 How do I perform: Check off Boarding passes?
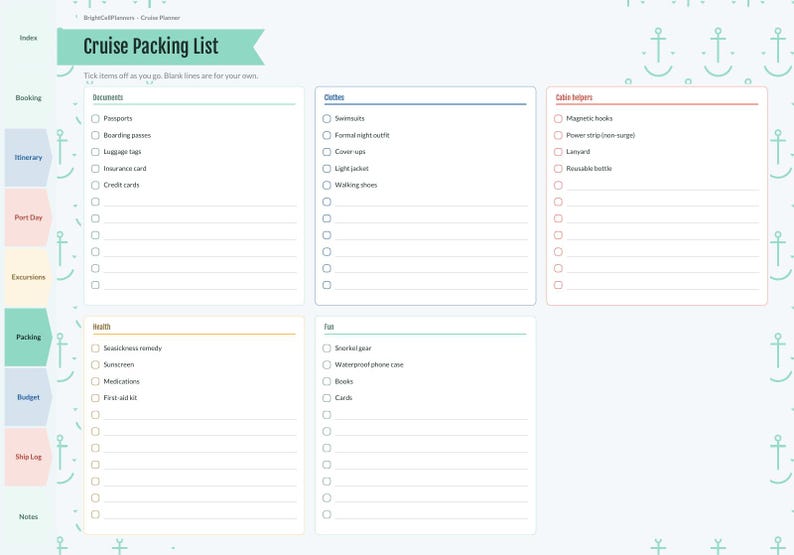tap(95, 135)
